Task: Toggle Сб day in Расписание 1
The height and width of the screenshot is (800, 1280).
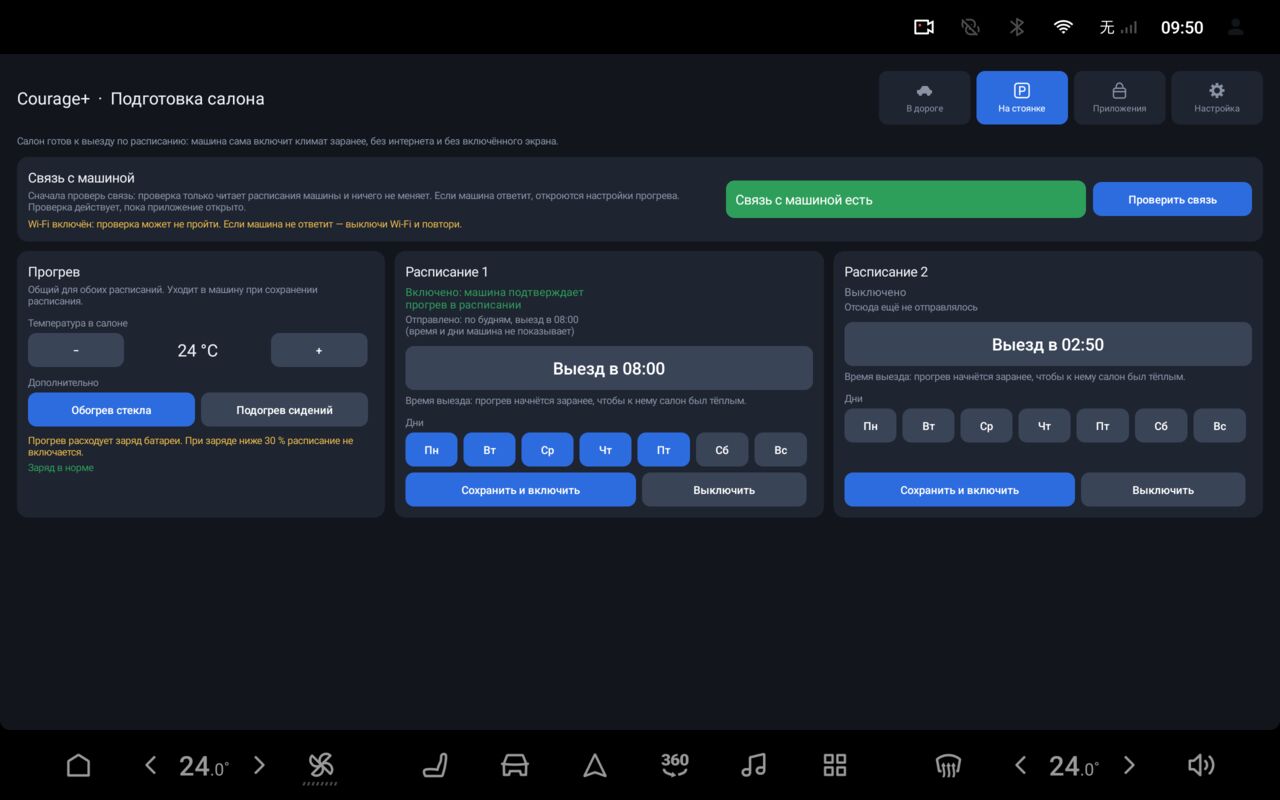Action: click(x=722, y=450)
